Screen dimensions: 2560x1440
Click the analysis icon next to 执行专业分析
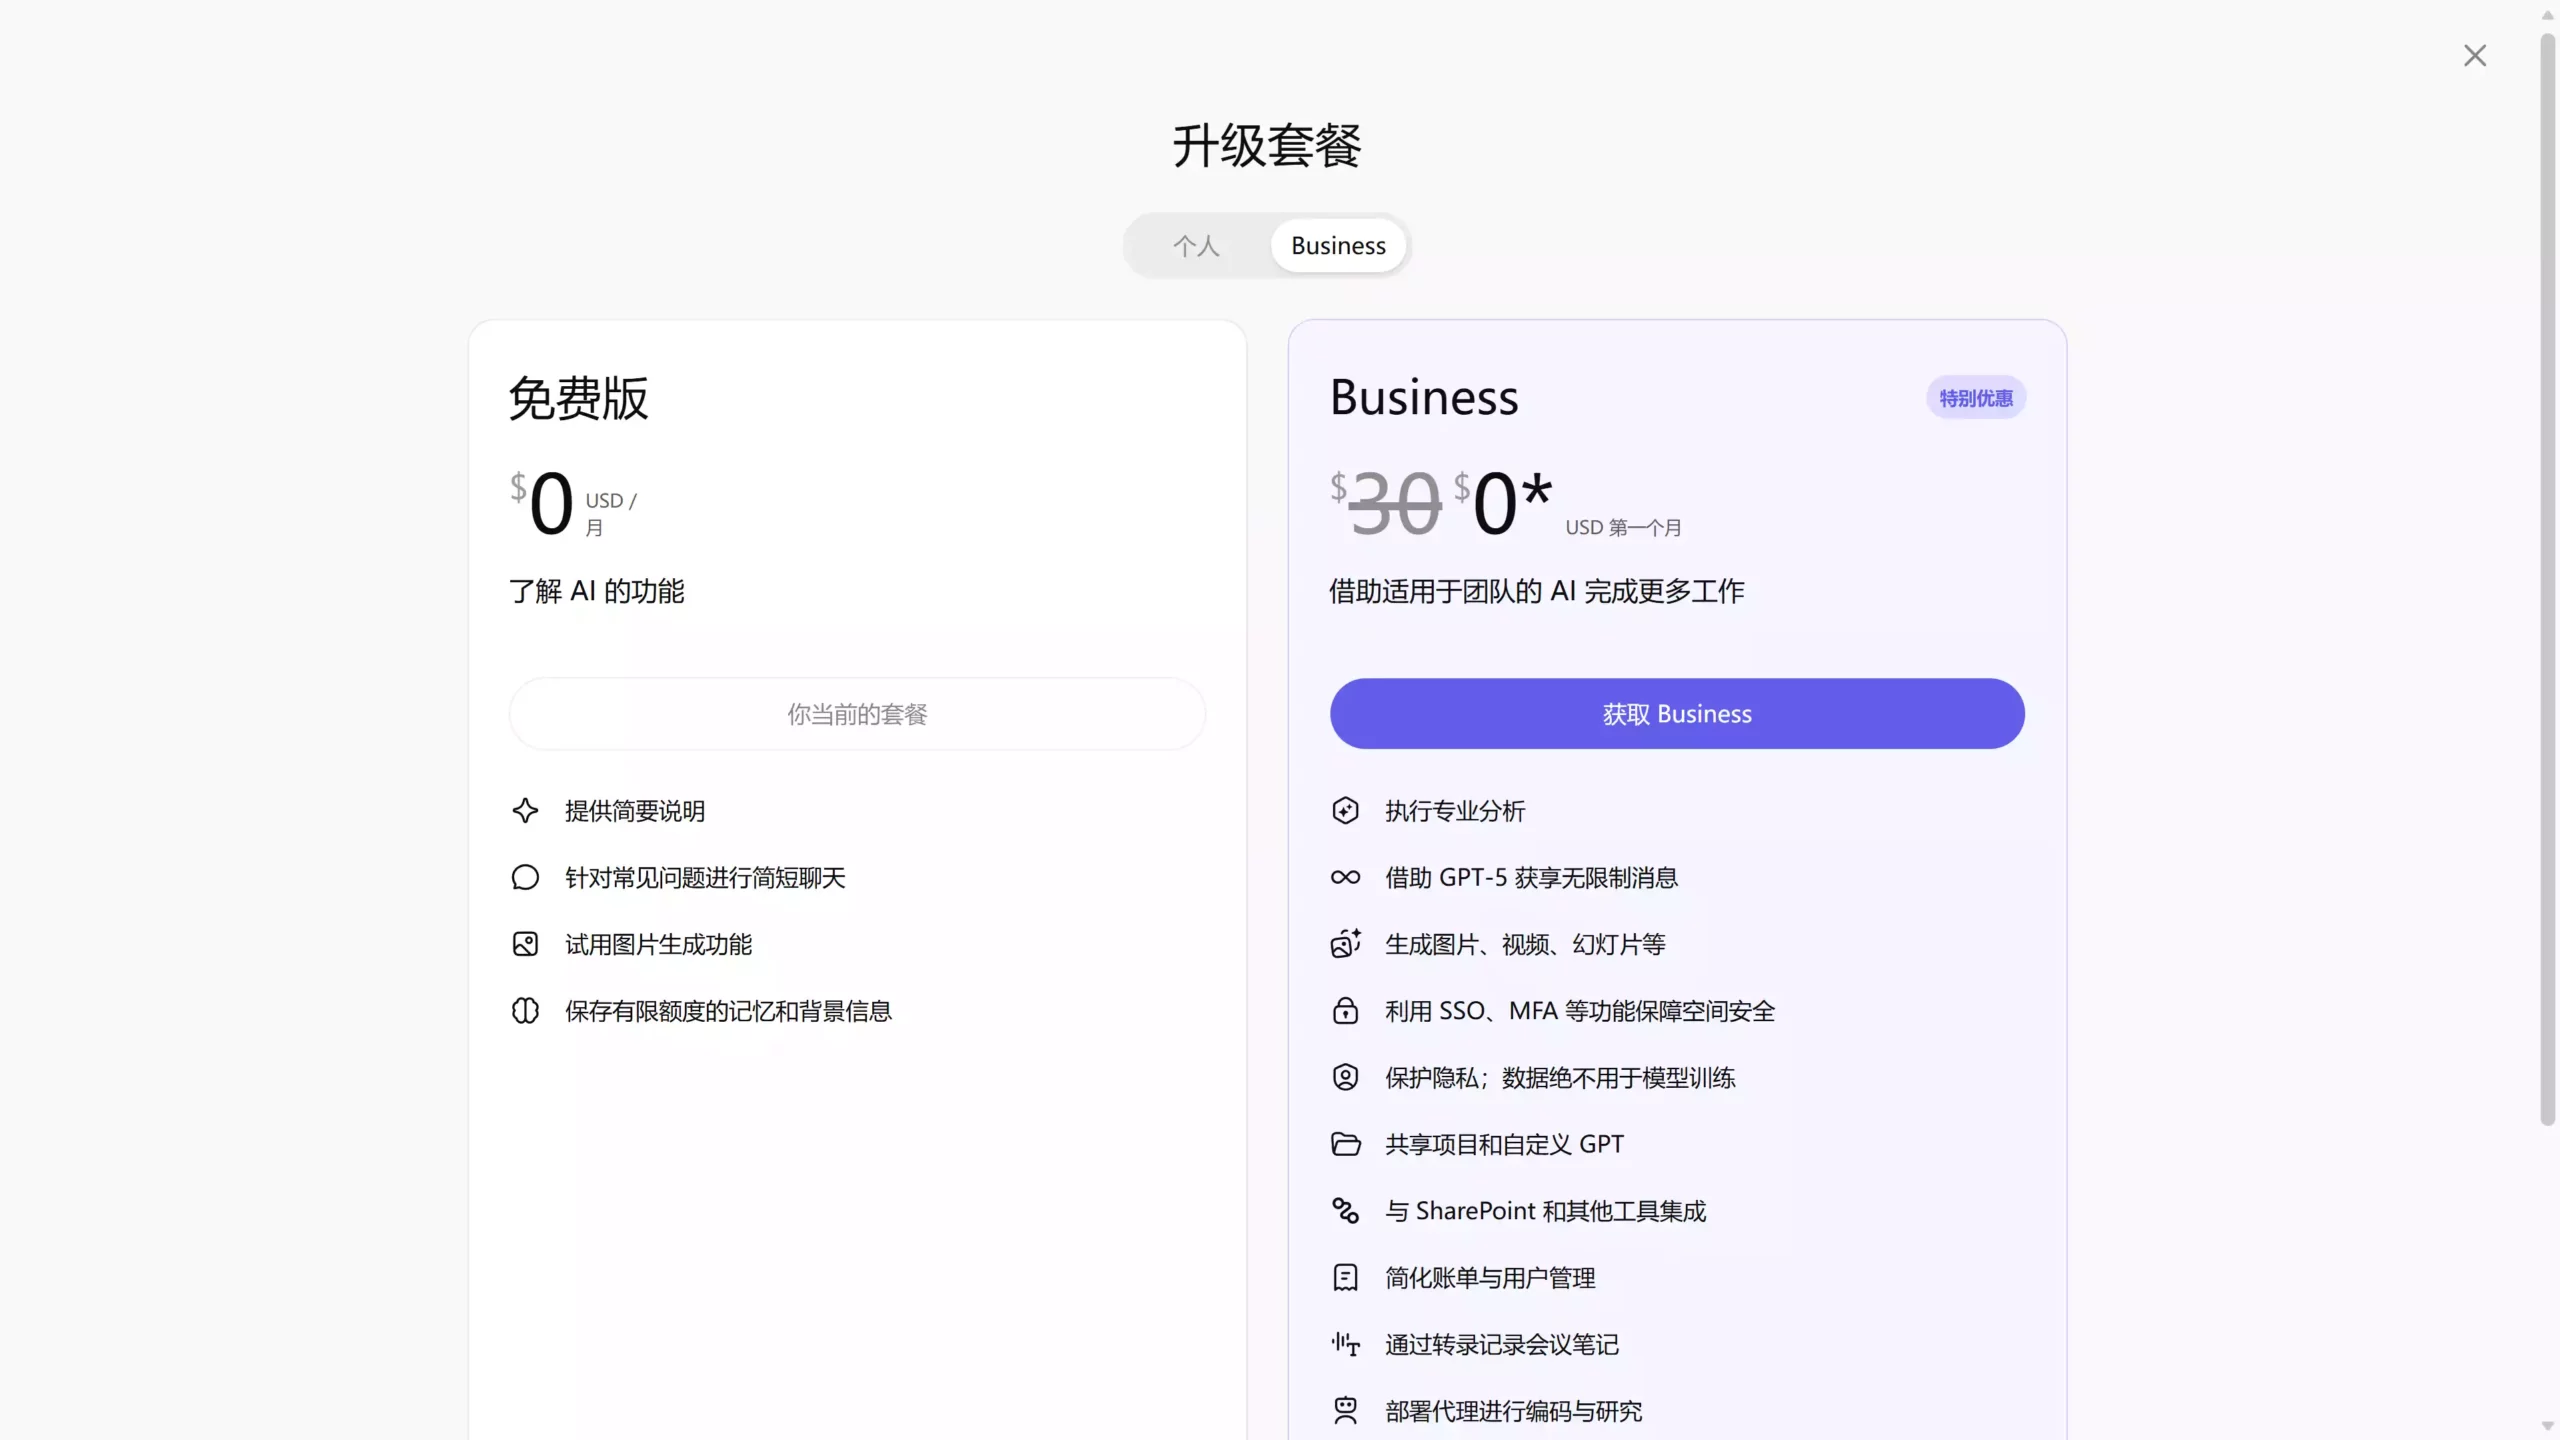point(1345,810)
